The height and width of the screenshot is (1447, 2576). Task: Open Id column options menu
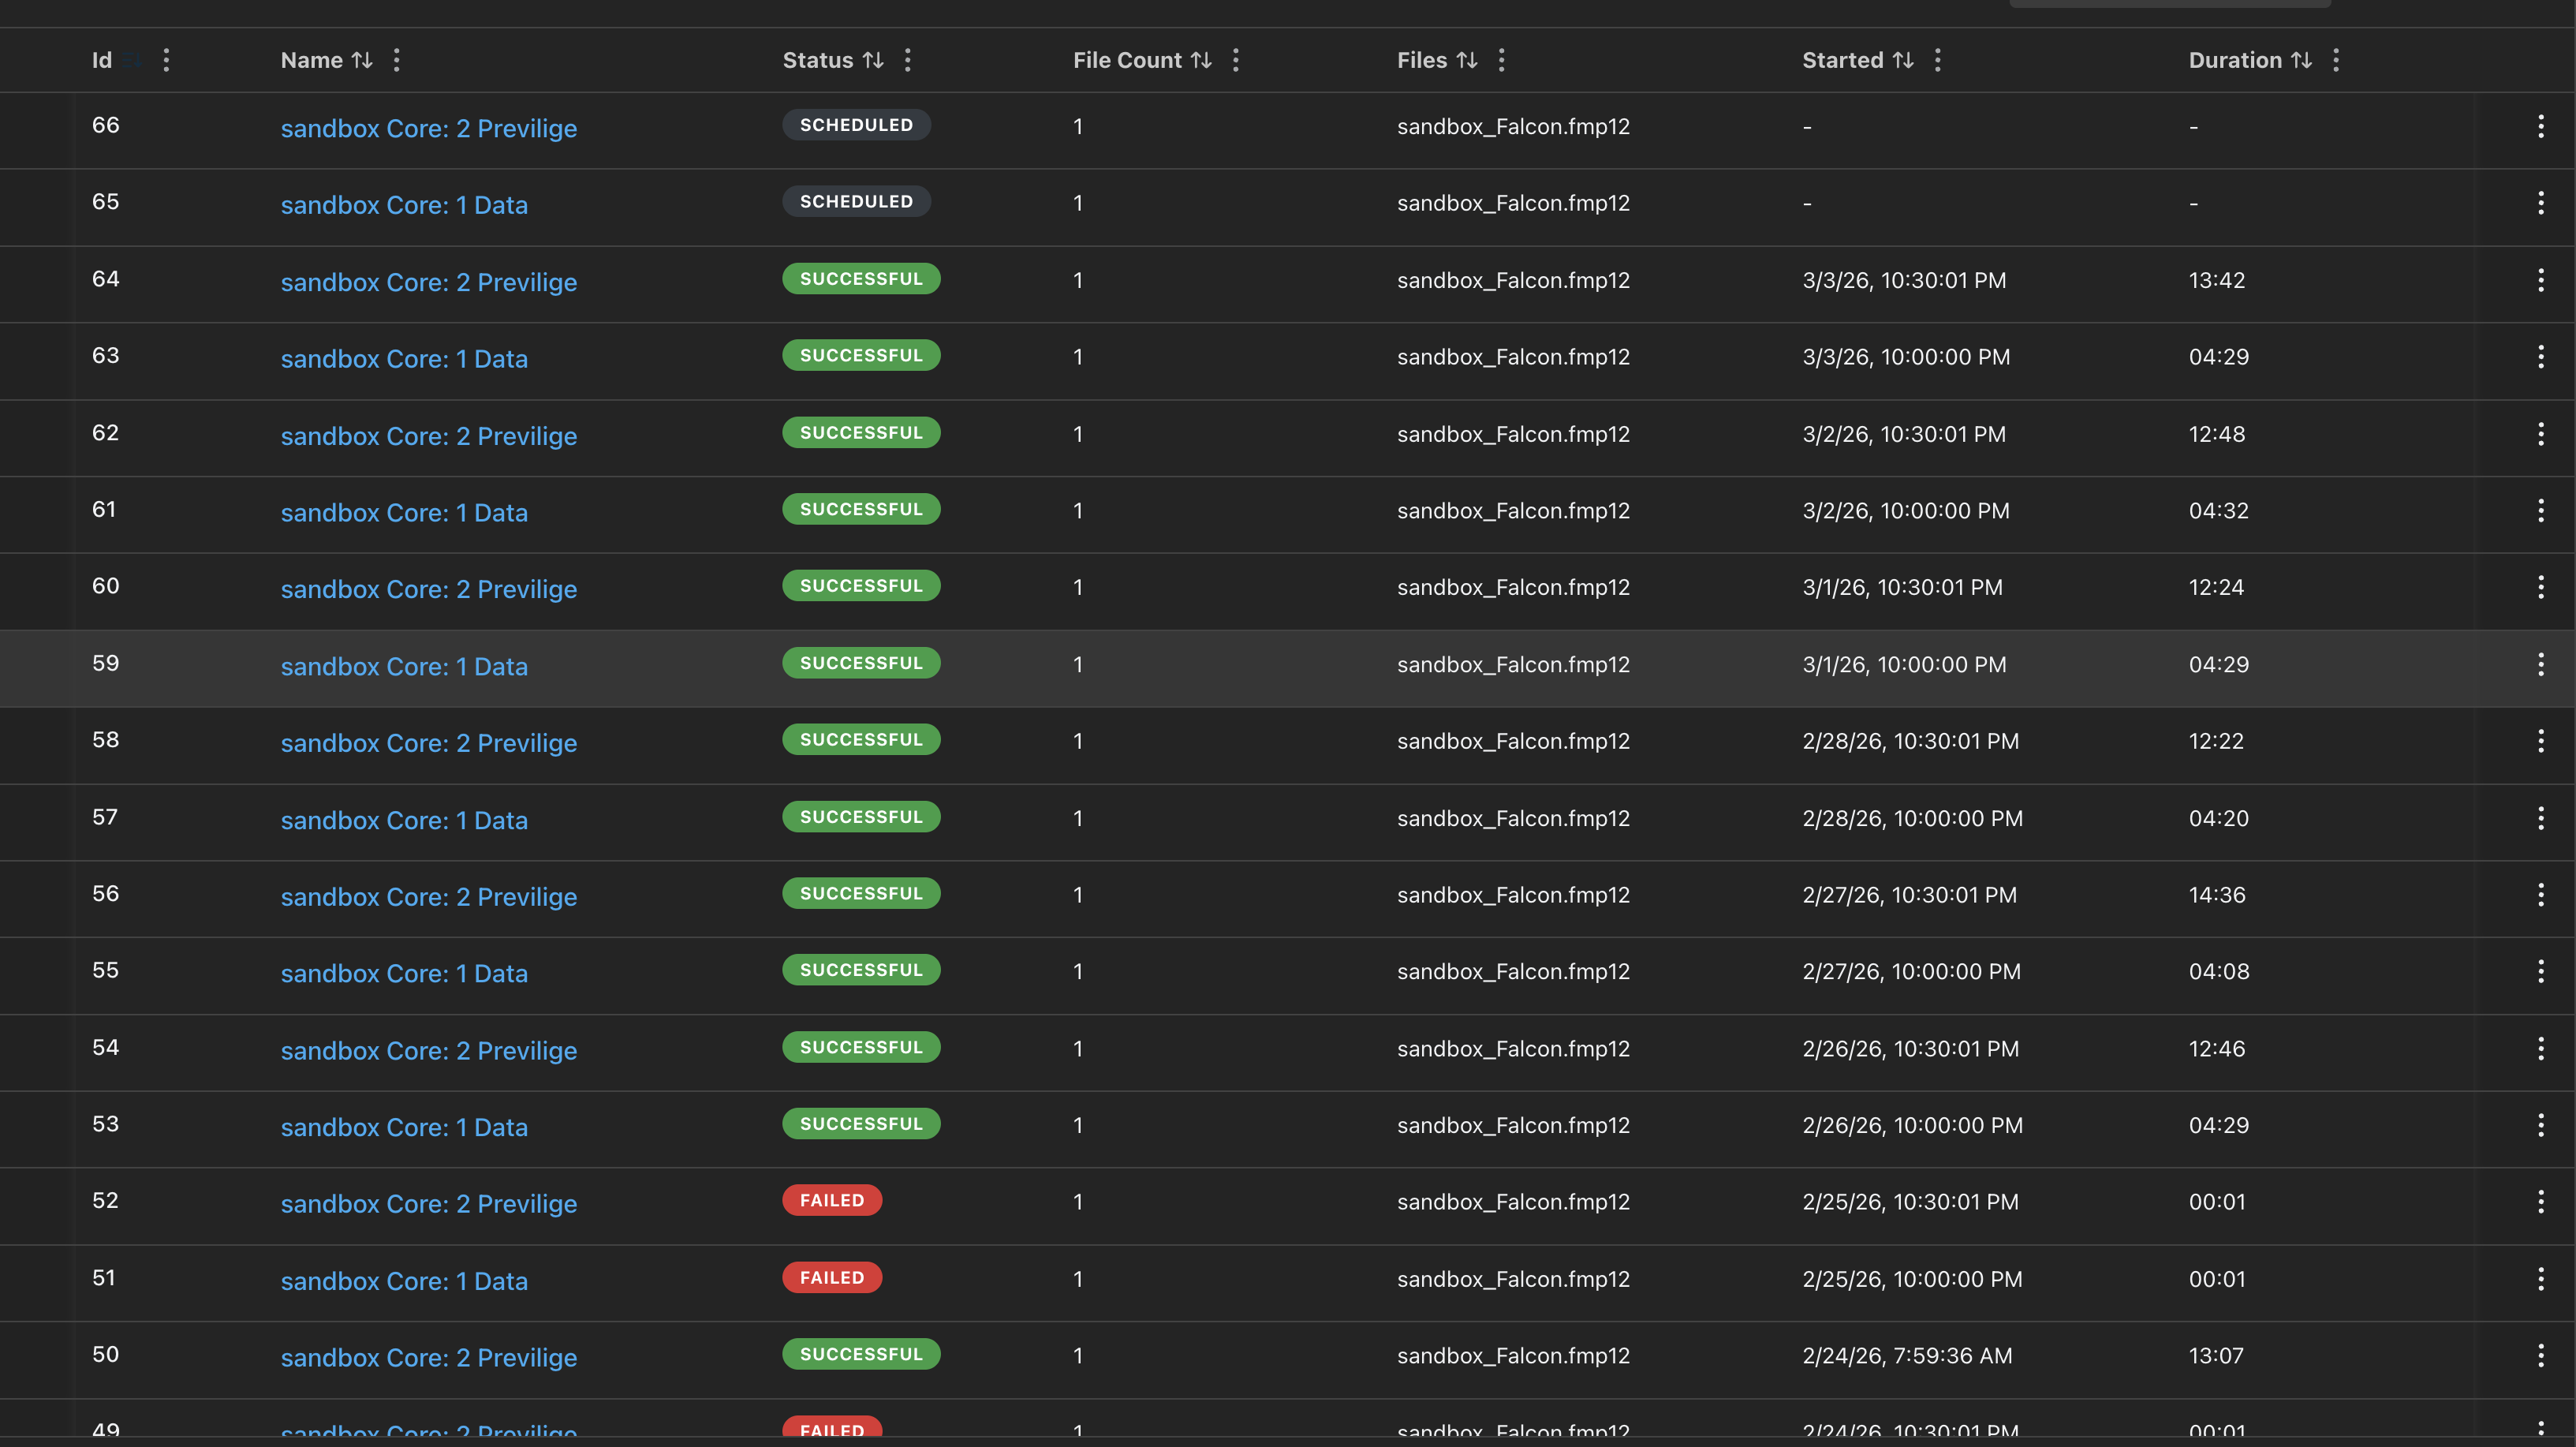167,60
